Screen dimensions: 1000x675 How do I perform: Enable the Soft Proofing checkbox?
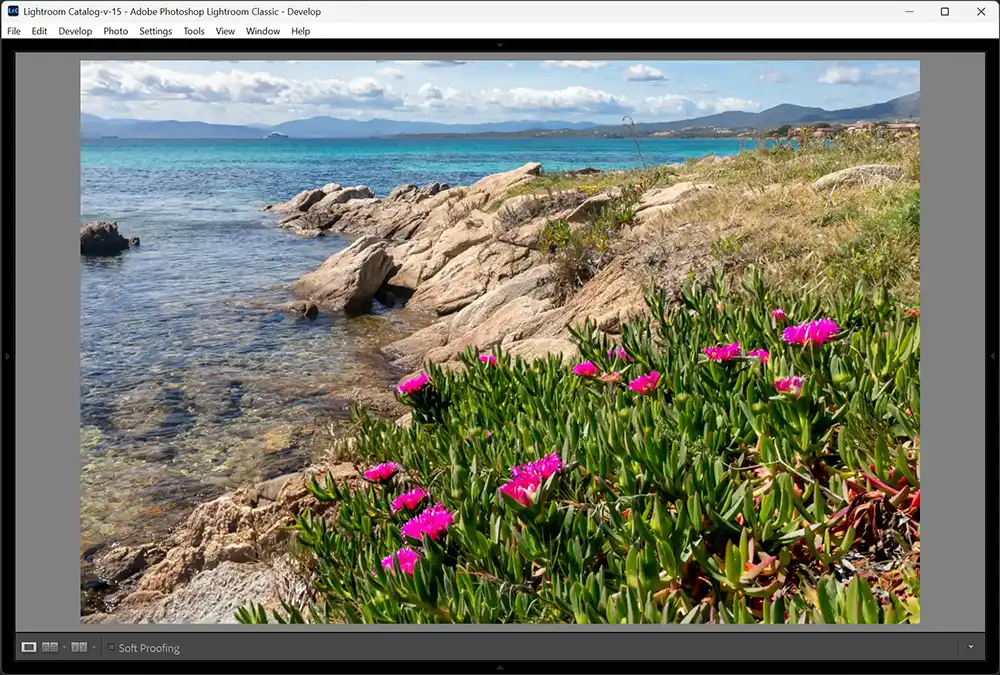111,646
